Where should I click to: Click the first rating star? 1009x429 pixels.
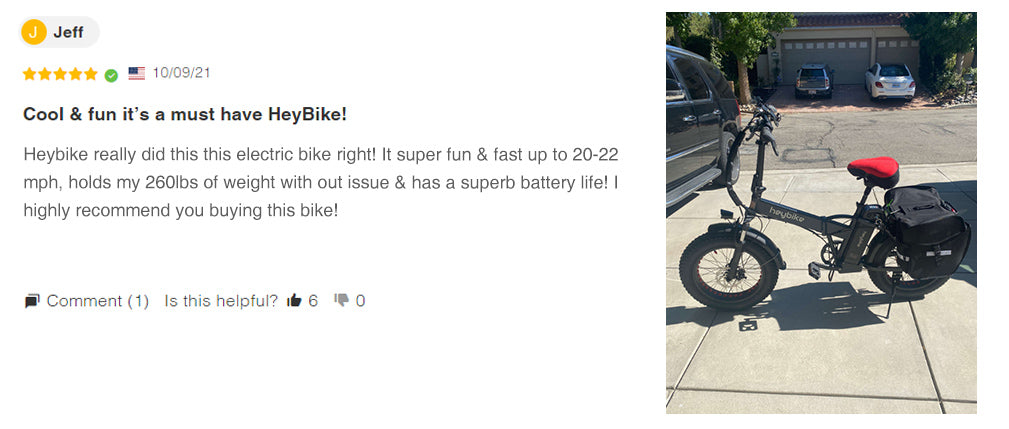coord(30,74)
